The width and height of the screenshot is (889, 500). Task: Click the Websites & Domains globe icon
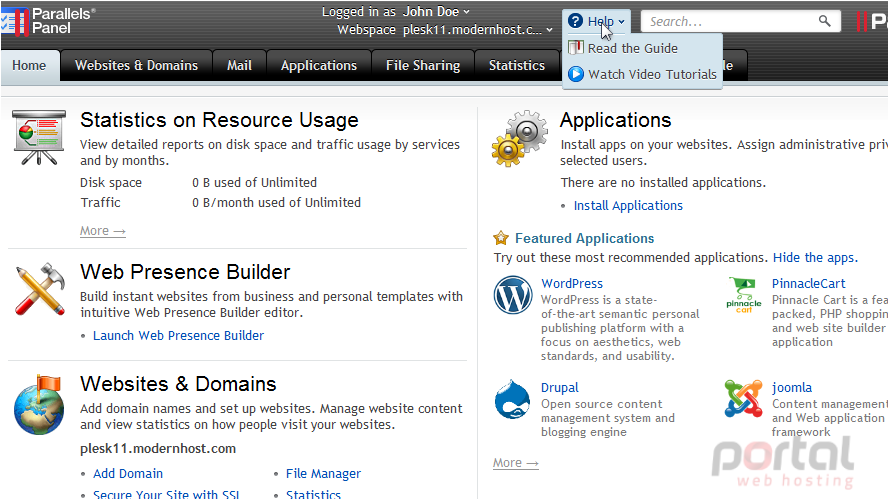point(39,405)
